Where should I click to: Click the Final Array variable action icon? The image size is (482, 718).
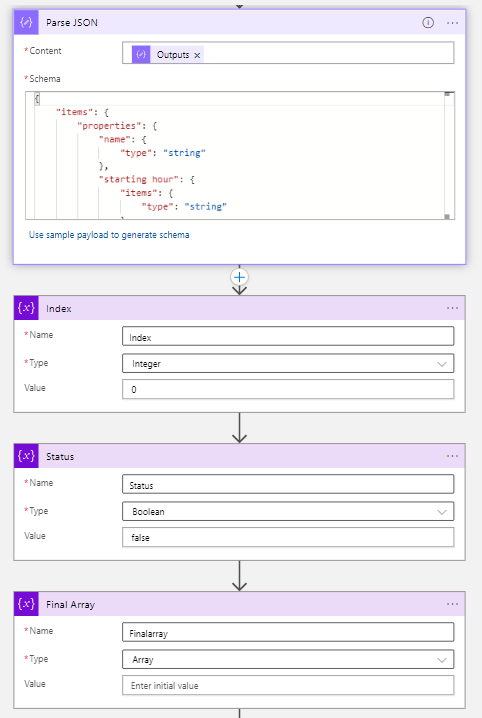(26, 604)
